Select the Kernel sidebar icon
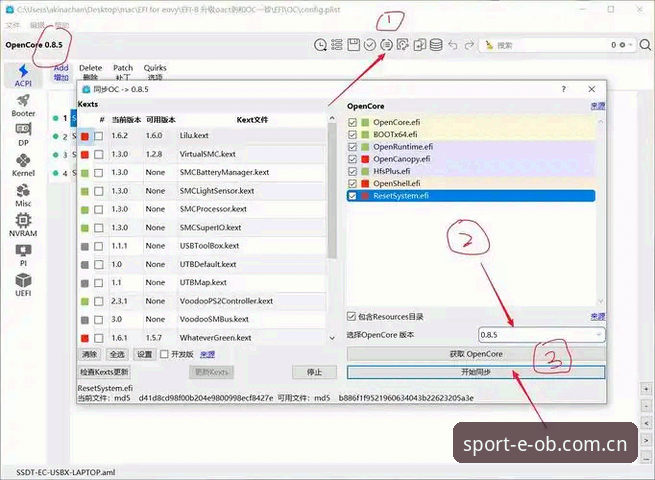This screenshot has height=480, width=655. point(23,165)
